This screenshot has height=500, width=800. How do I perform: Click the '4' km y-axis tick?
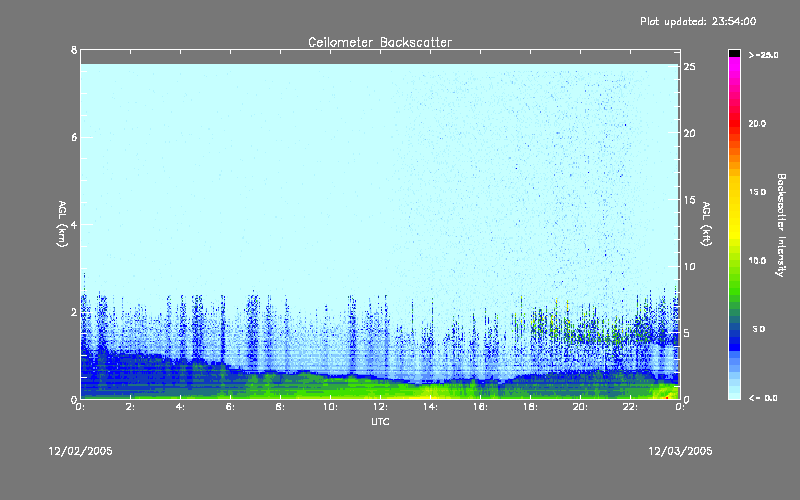(74, 224)
